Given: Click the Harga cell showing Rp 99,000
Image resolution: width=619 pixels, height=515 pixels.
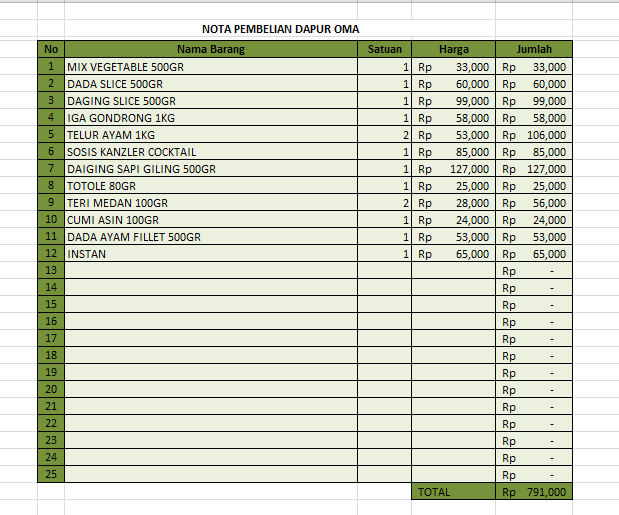Looking at the screenshot, I should coord(453,101).
